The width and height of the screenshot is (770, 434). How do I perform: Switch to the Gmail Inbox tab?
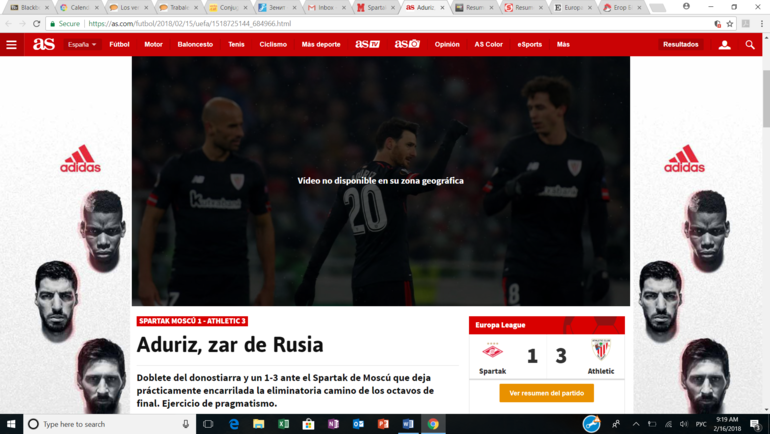tap(327, 7)
